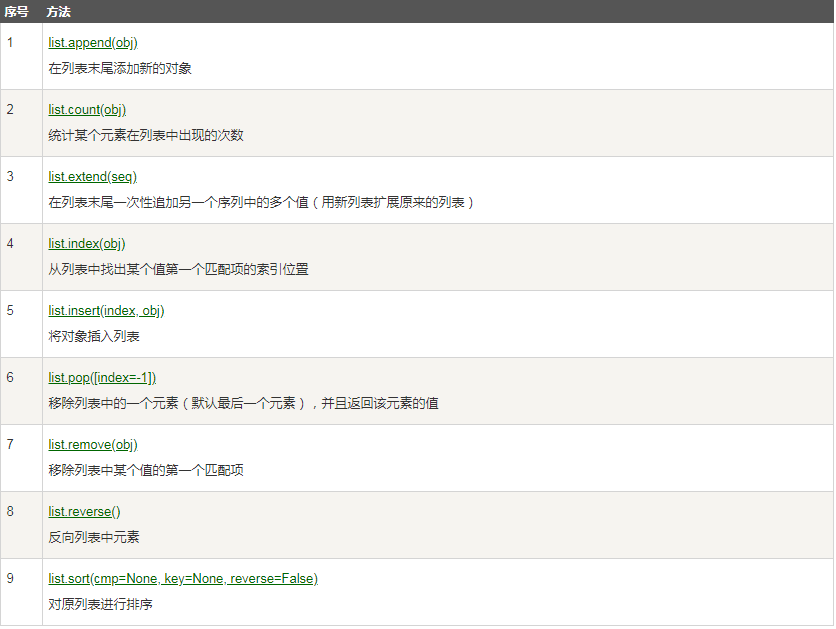
Task: Follow the list.remove(obj) link
Action: [x=93, y=445]
